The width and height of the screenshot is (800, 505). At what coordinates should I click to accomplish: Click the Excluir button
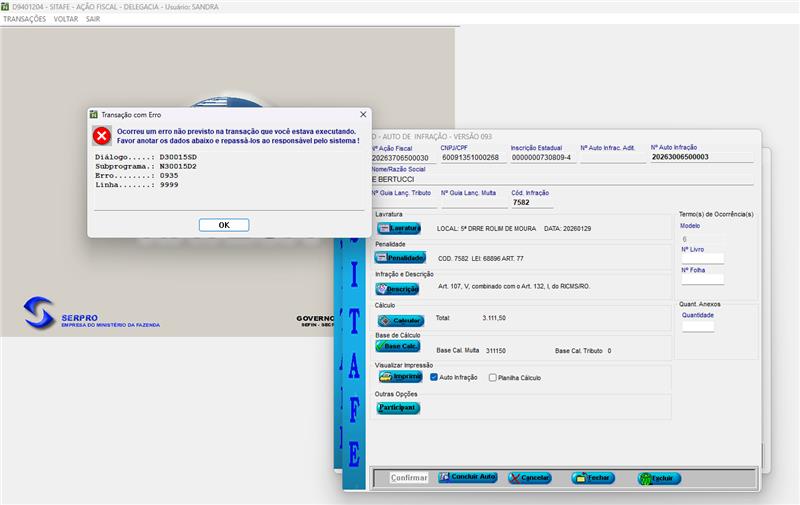point(659,478)
